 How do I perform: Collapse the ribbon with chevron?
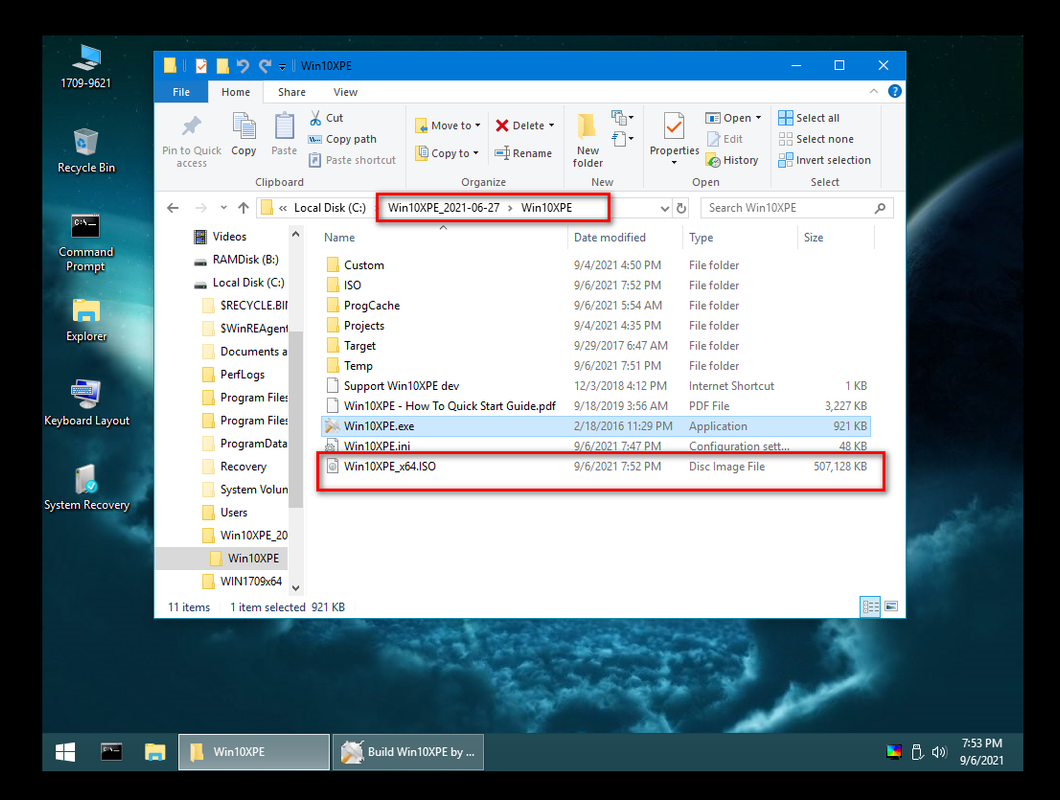(874, 91)
